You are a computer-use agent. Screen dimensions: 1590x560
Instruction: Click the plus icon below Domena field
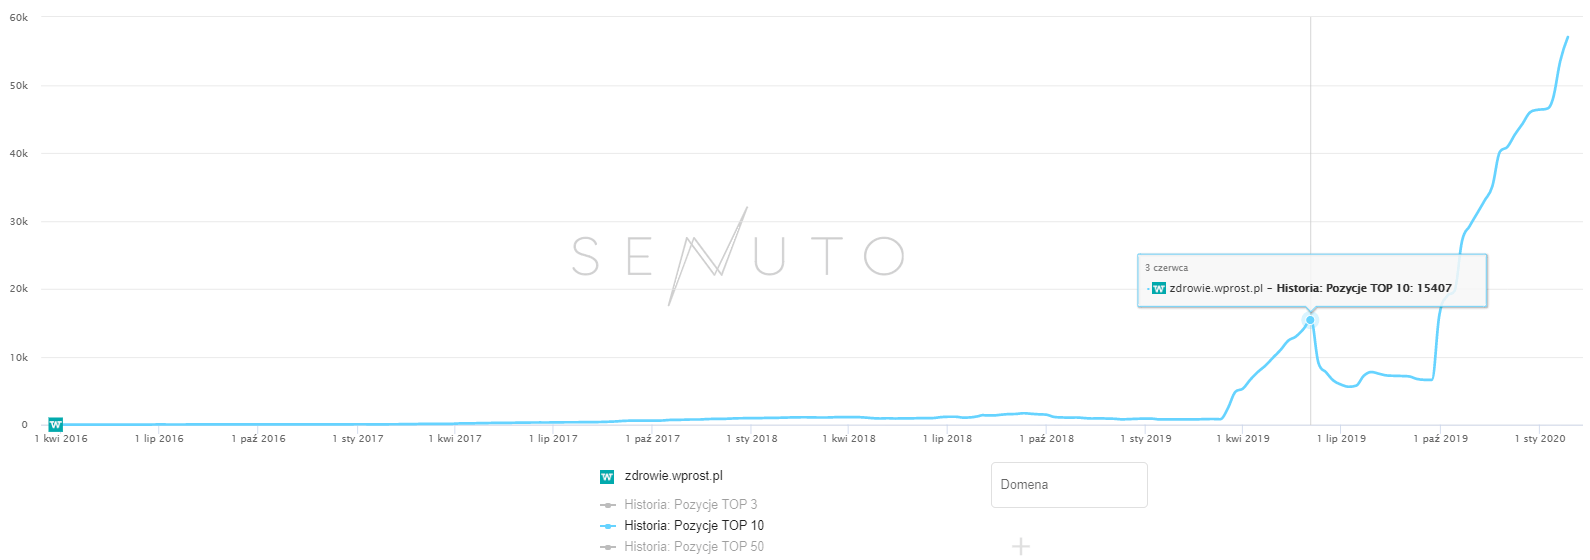point(1020,546)
